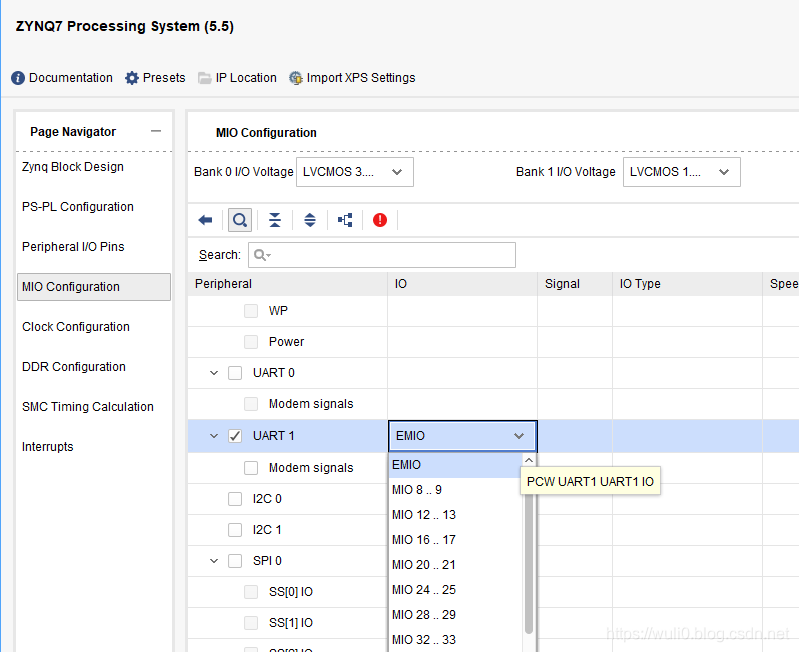The width and height of the screenshot is (799, 652).
Task: Open the Presets gear icon
Action: (132, 78)
